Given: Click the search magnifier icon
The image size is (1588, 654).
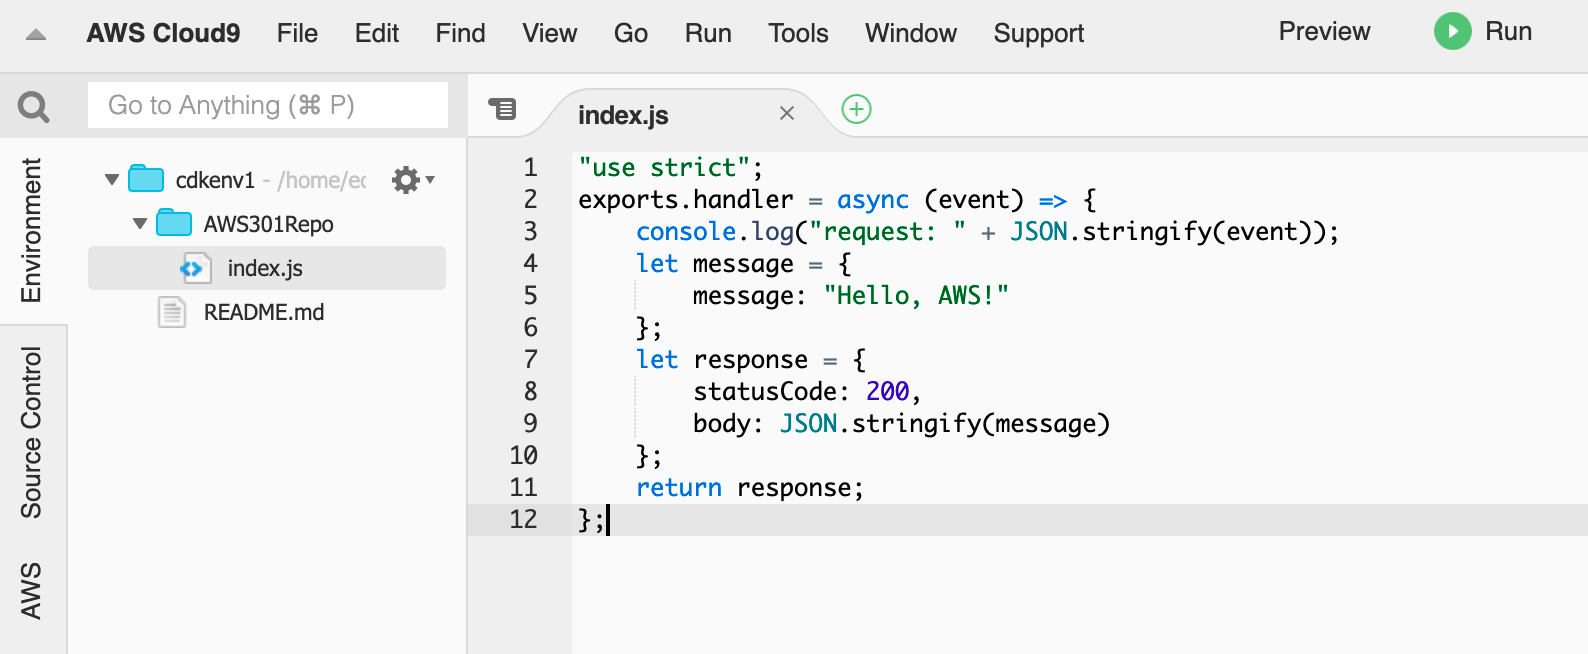Looking at the screenshot, I should [x=33, y=106].
